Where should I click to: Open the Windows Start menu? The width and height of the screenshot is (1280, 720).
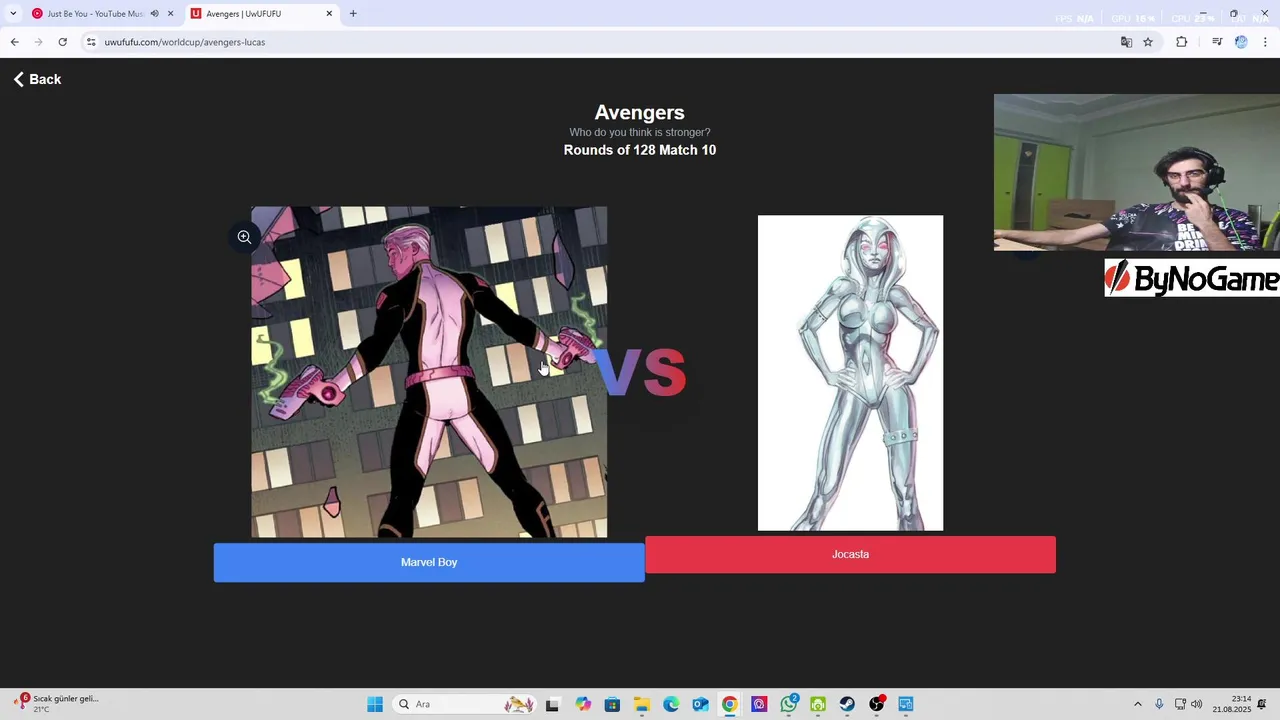point(375,704)
